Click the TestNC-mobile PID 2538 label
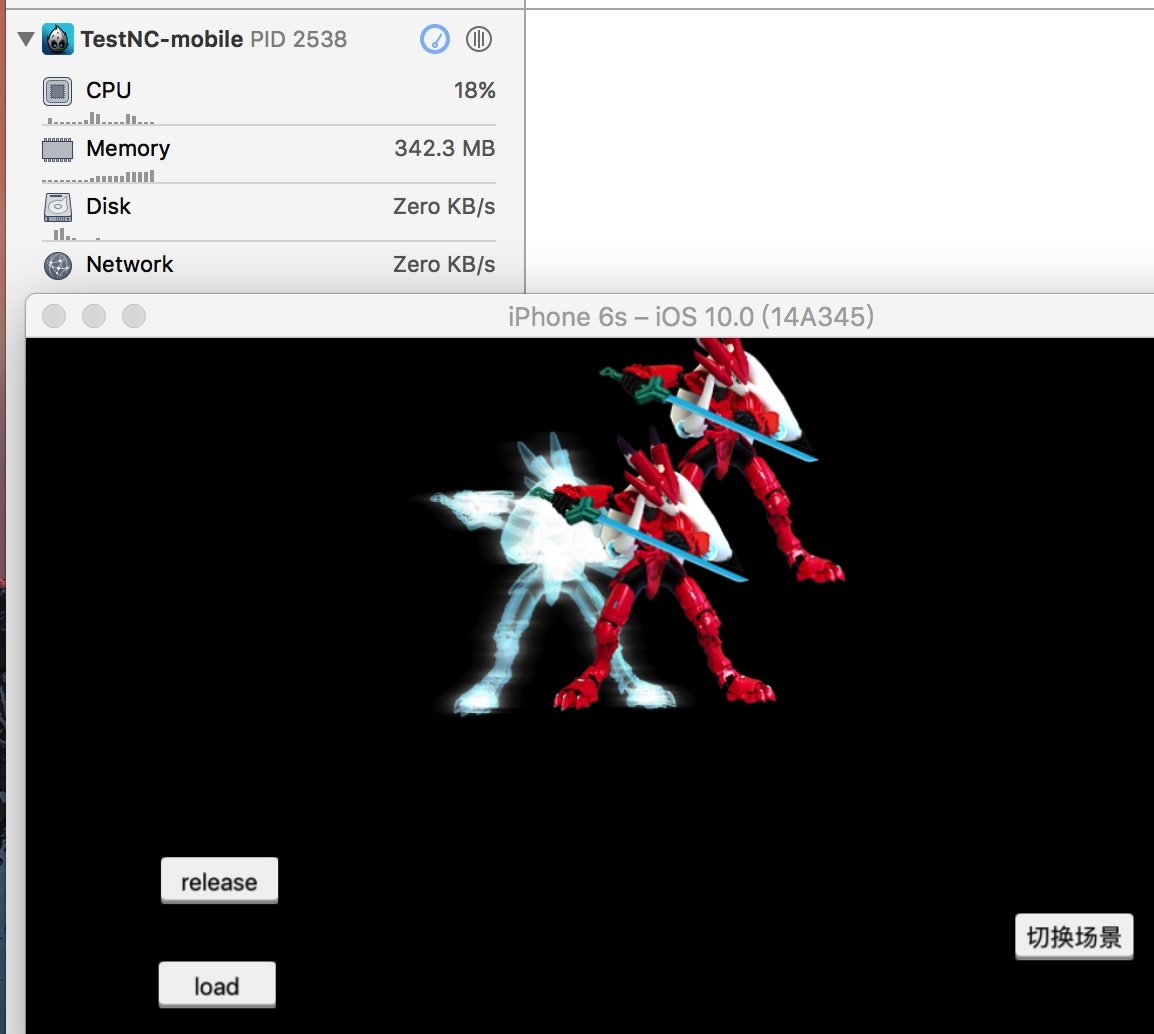Image resolution: width=1154 pixels, height=1034 pixels. tap(213, 39)
